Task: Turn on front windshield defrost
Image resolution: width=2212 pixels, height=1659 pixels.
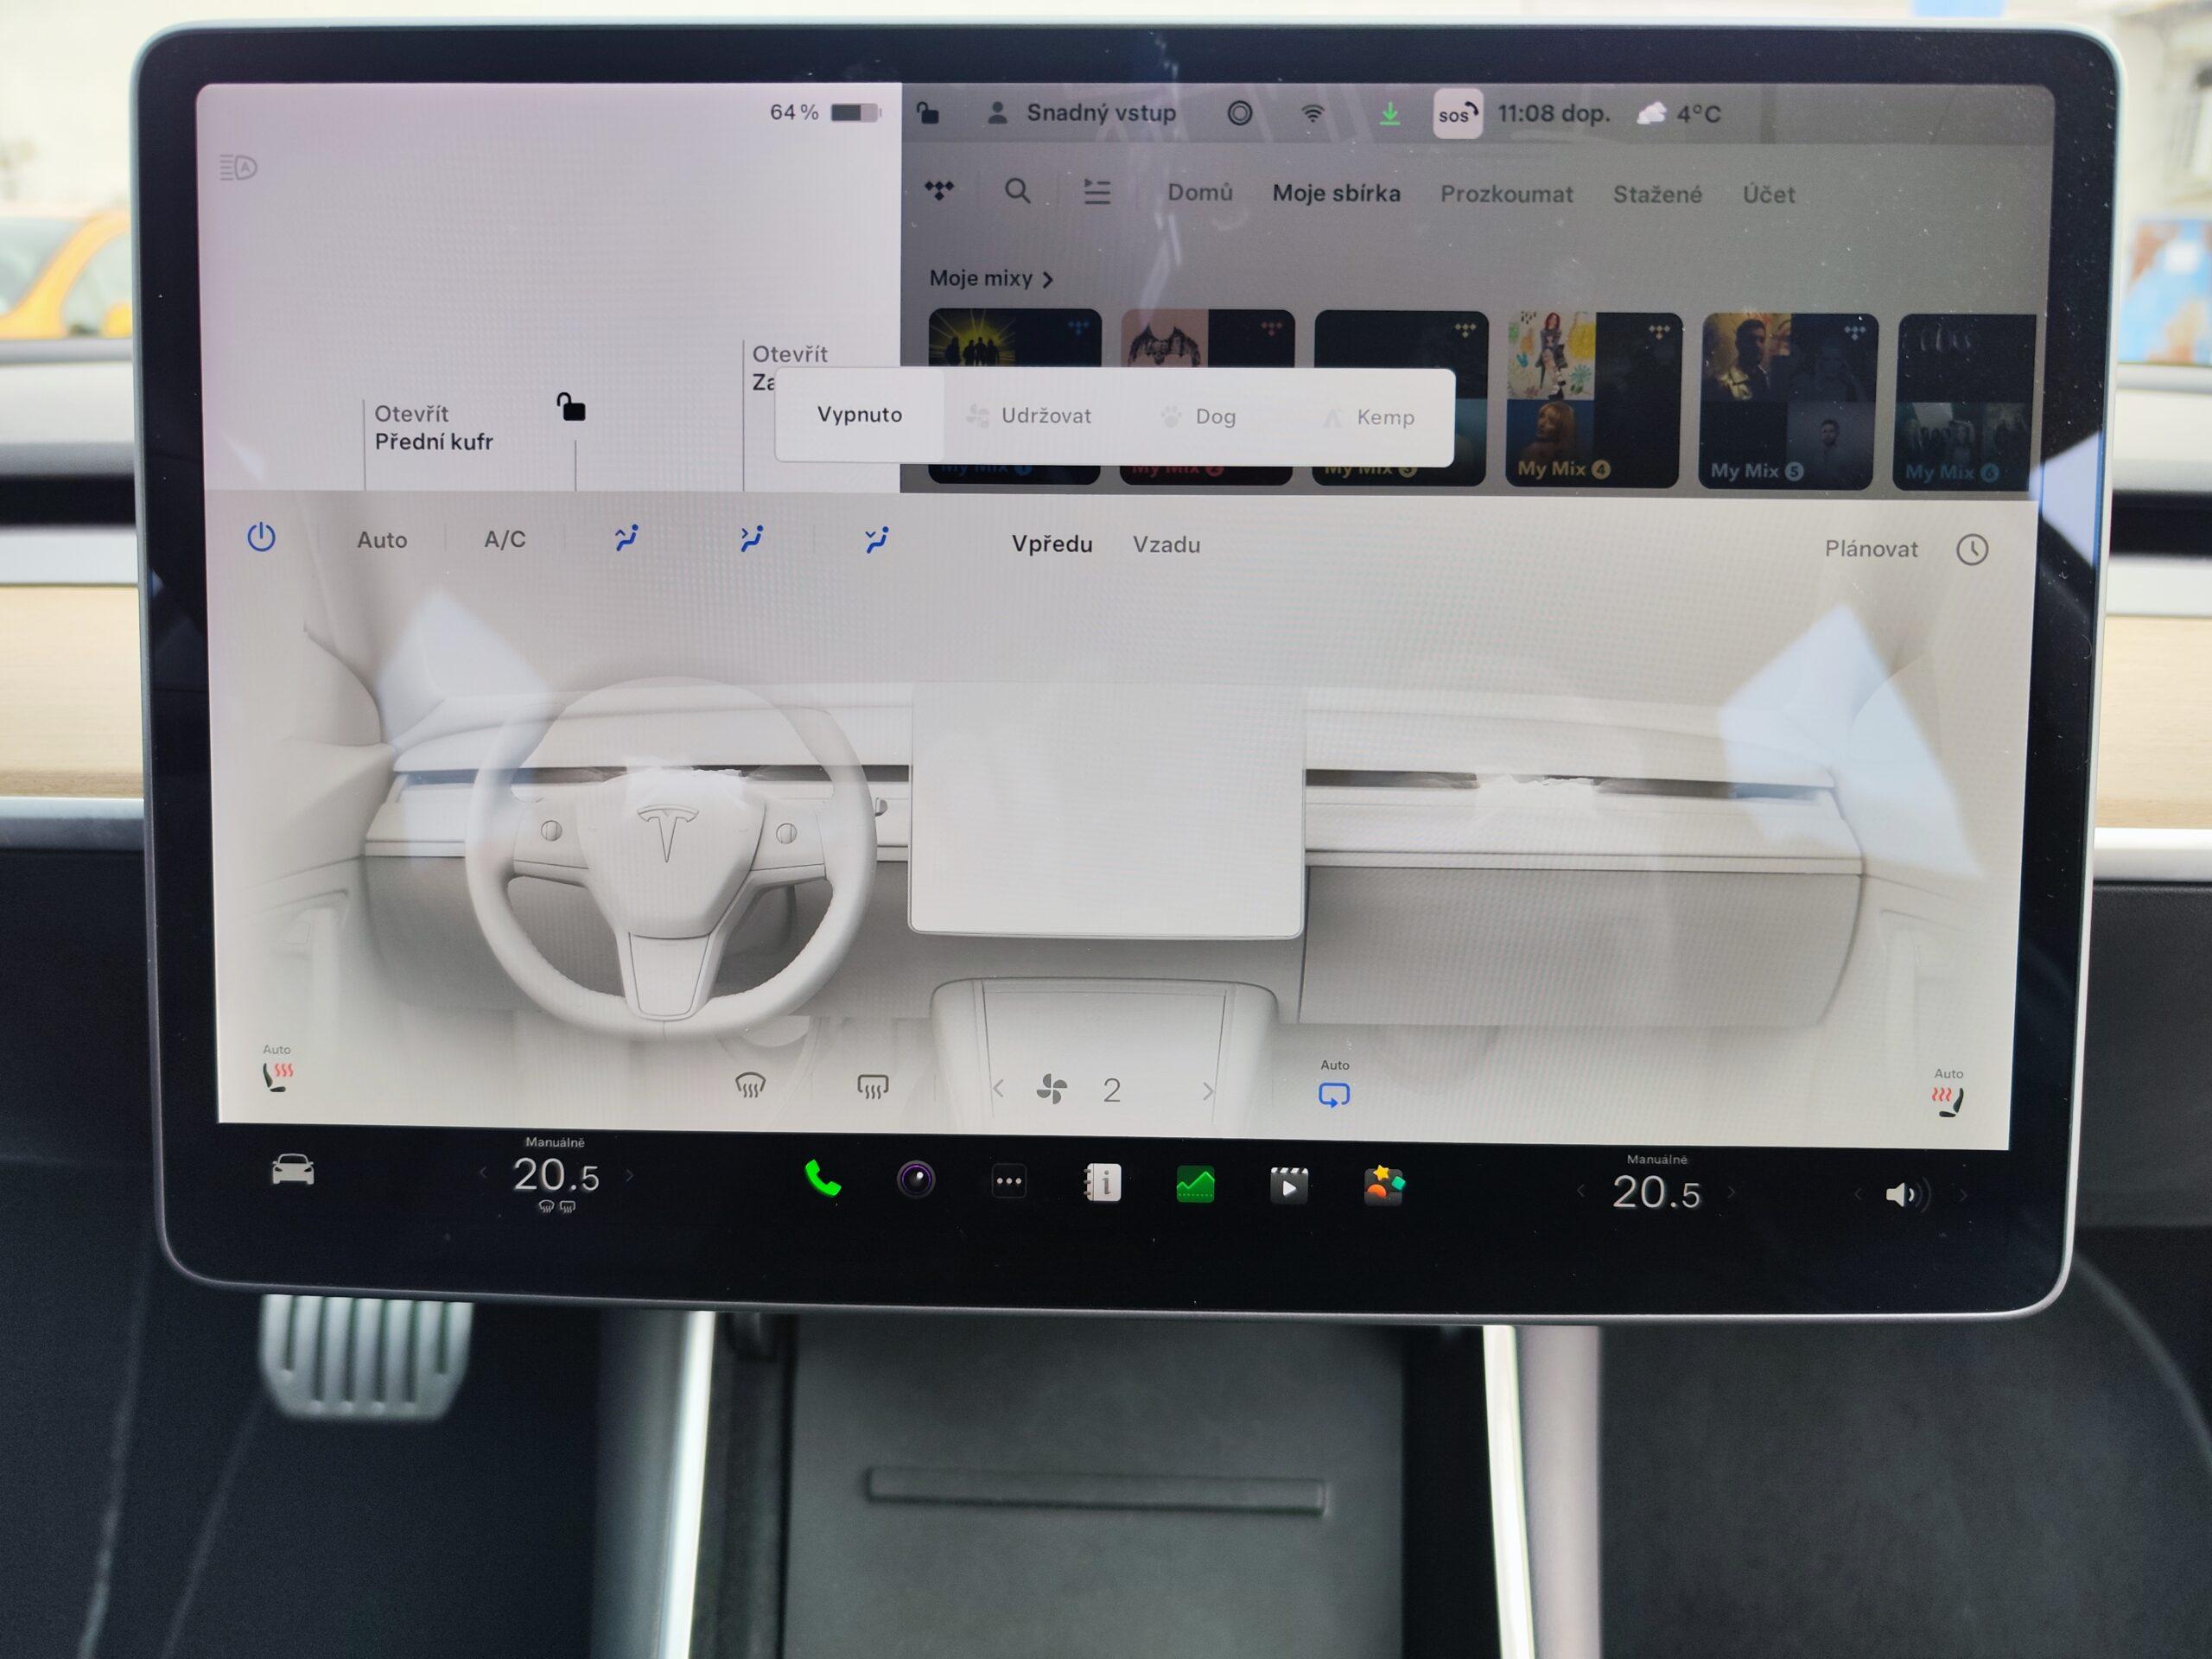Action: 750,1085
